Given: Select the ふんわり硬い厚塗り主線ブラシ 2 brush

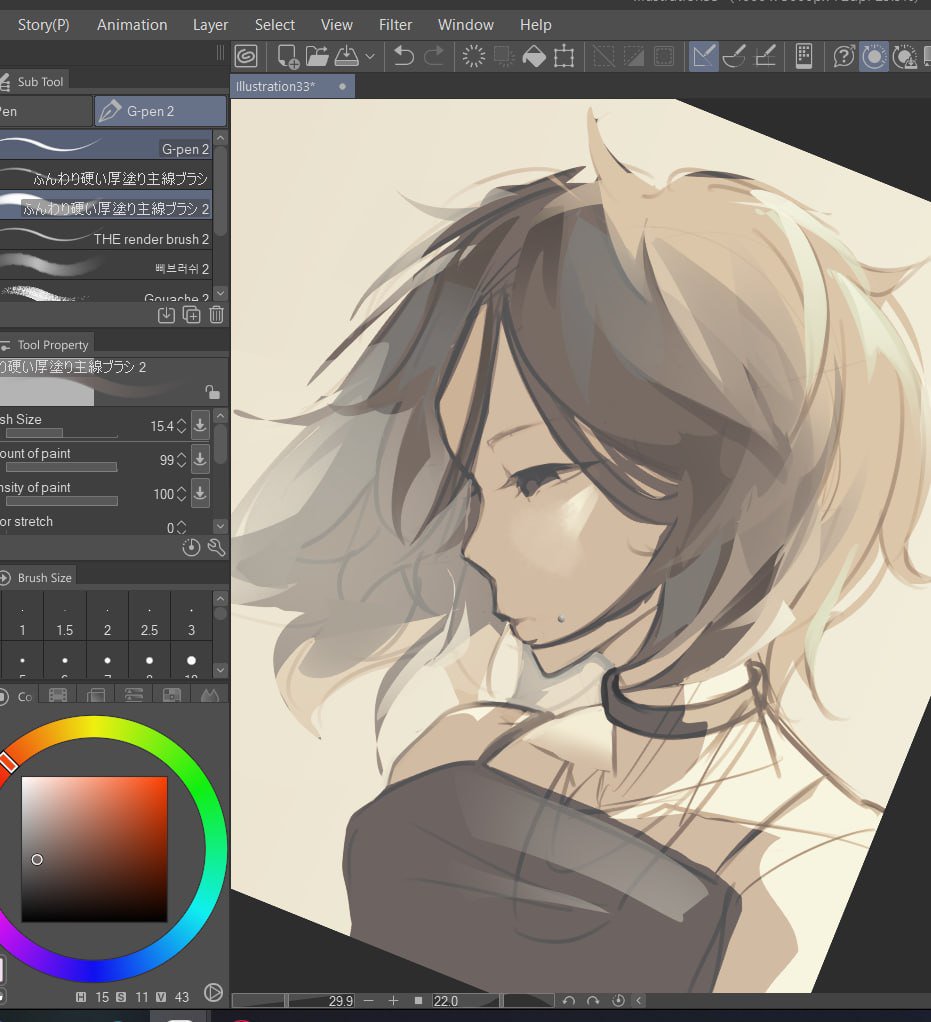Looking at the screenshot, I should [106, 206].
